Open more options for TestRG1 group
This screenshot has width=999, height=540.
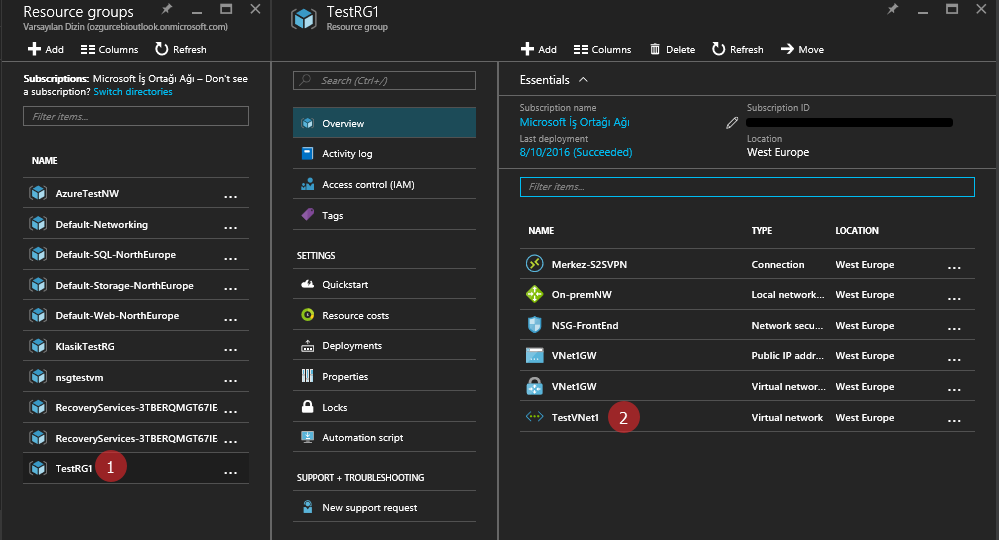point(231,471)
